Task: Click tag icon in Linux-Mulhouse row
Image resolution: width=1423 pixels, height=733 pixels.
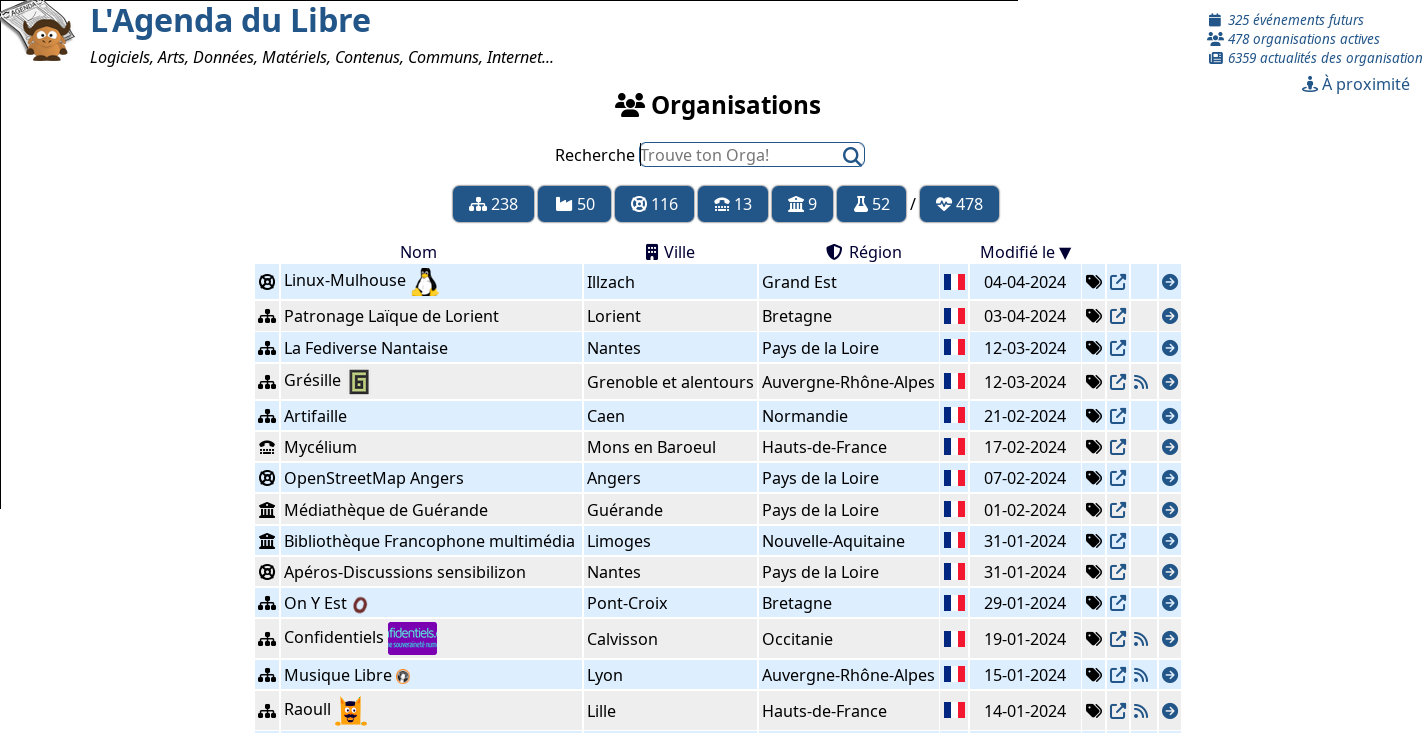Action: tap(1094, 282)
